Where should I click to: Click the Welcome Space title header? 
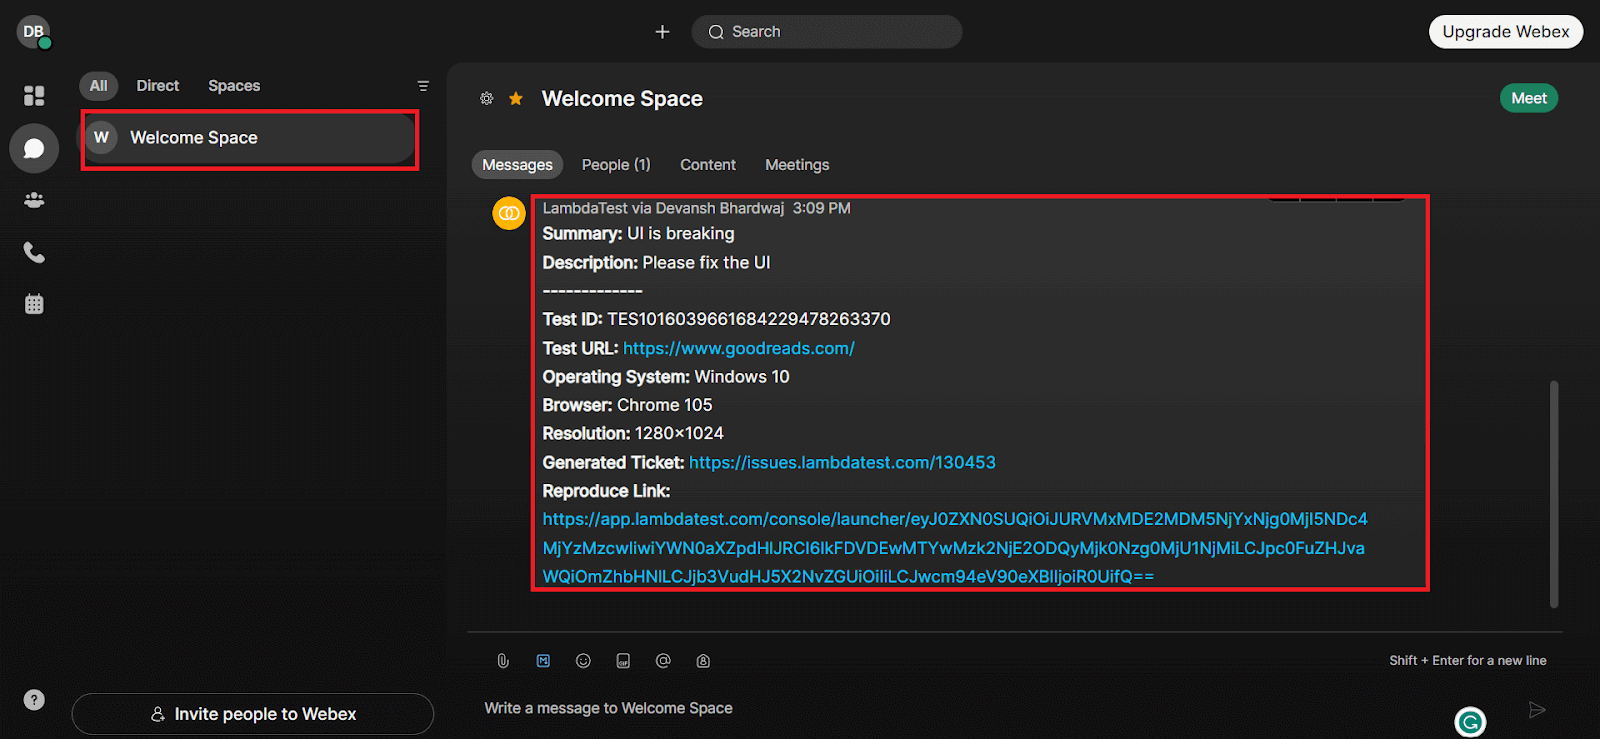coord(622,98)
